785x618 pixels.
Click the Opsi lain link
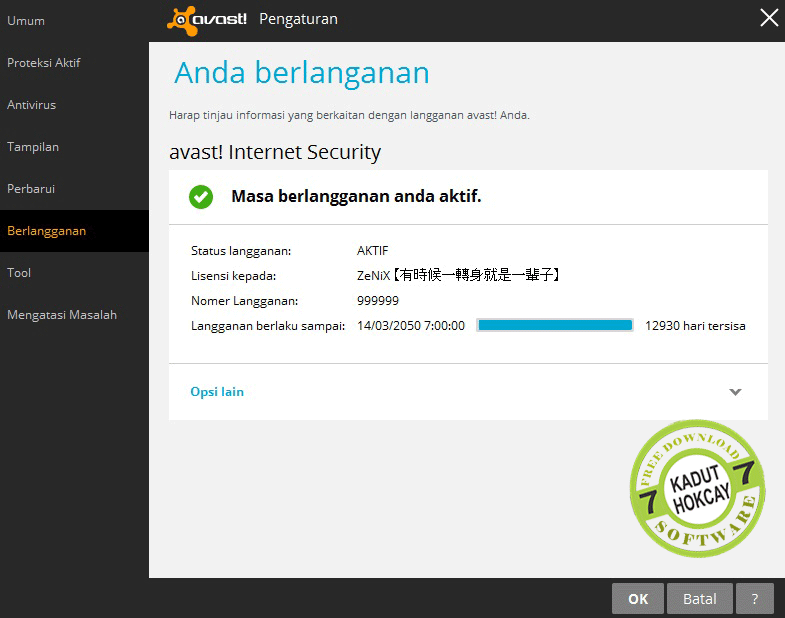[217, 392]
